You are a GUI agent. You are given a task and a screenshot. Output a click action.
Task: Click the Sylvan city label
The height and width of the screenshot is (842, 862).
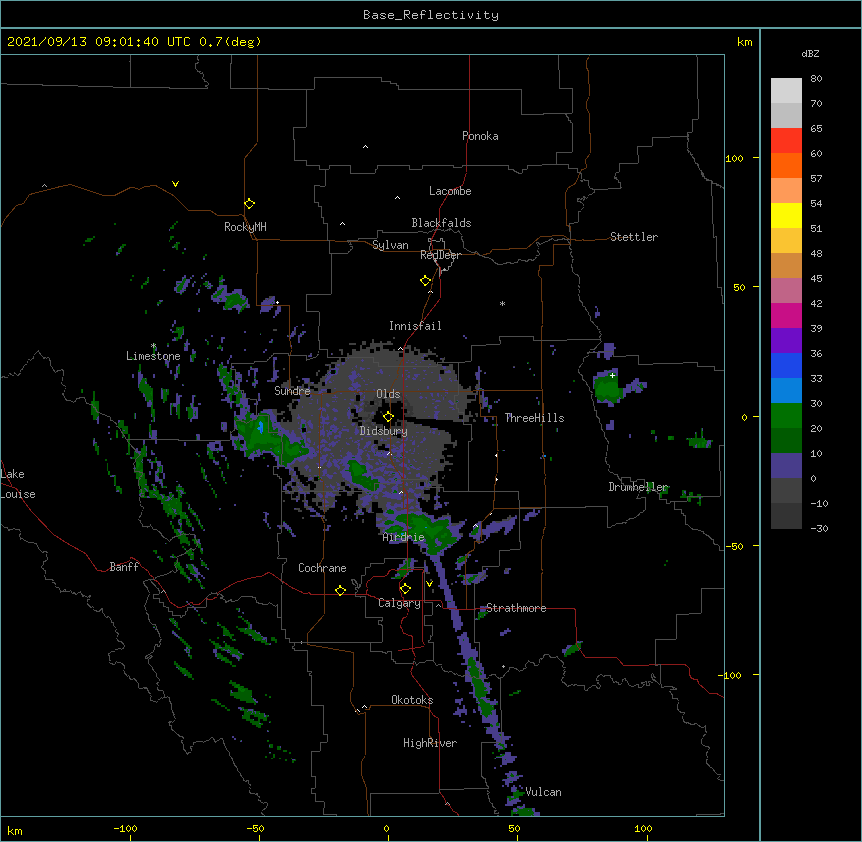coord(390,245)
